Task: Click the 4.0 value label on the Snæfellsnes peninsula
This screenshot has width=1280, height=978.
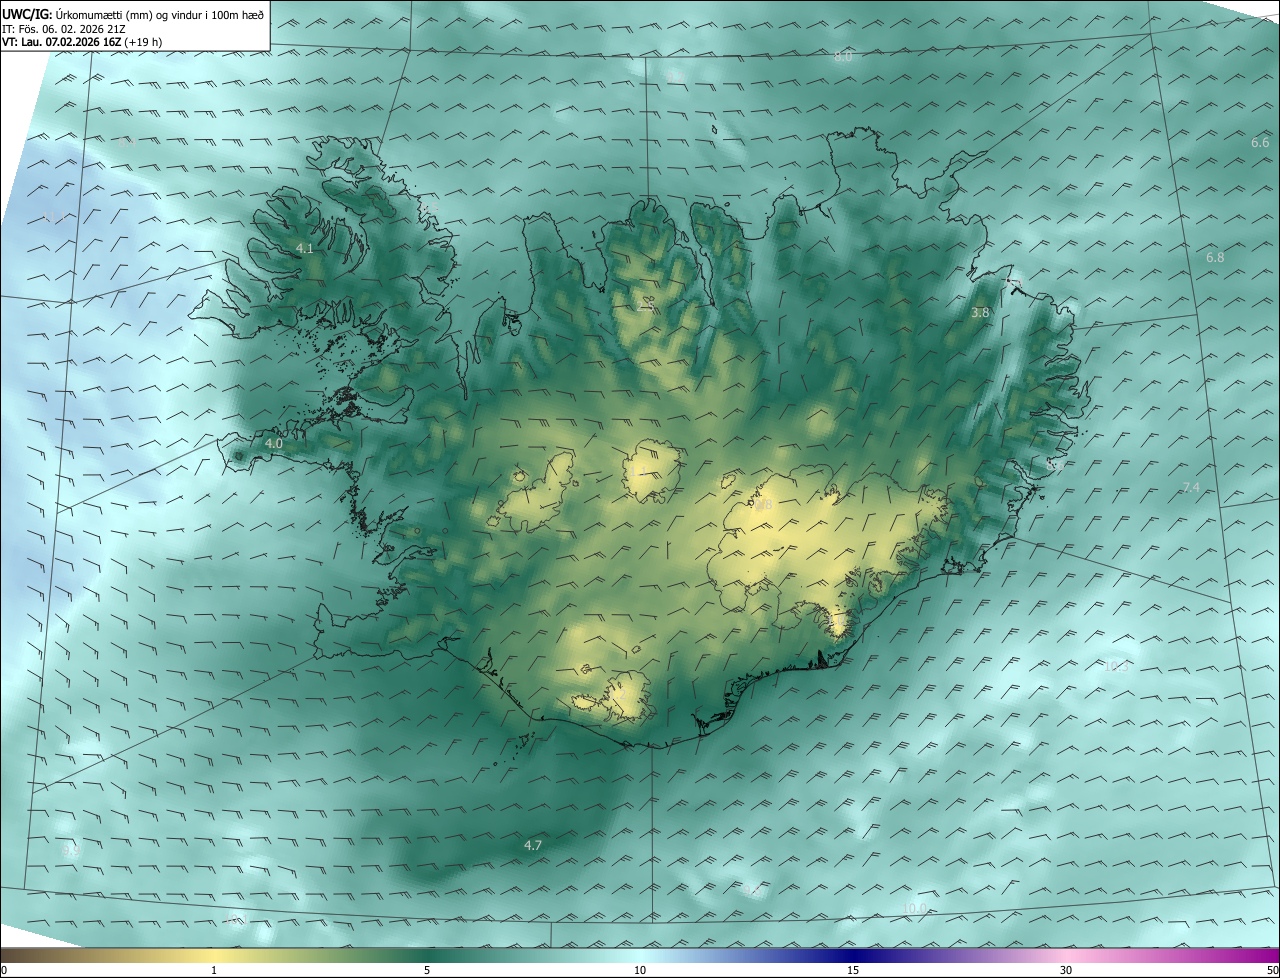Action: click(x=274, y=443)
